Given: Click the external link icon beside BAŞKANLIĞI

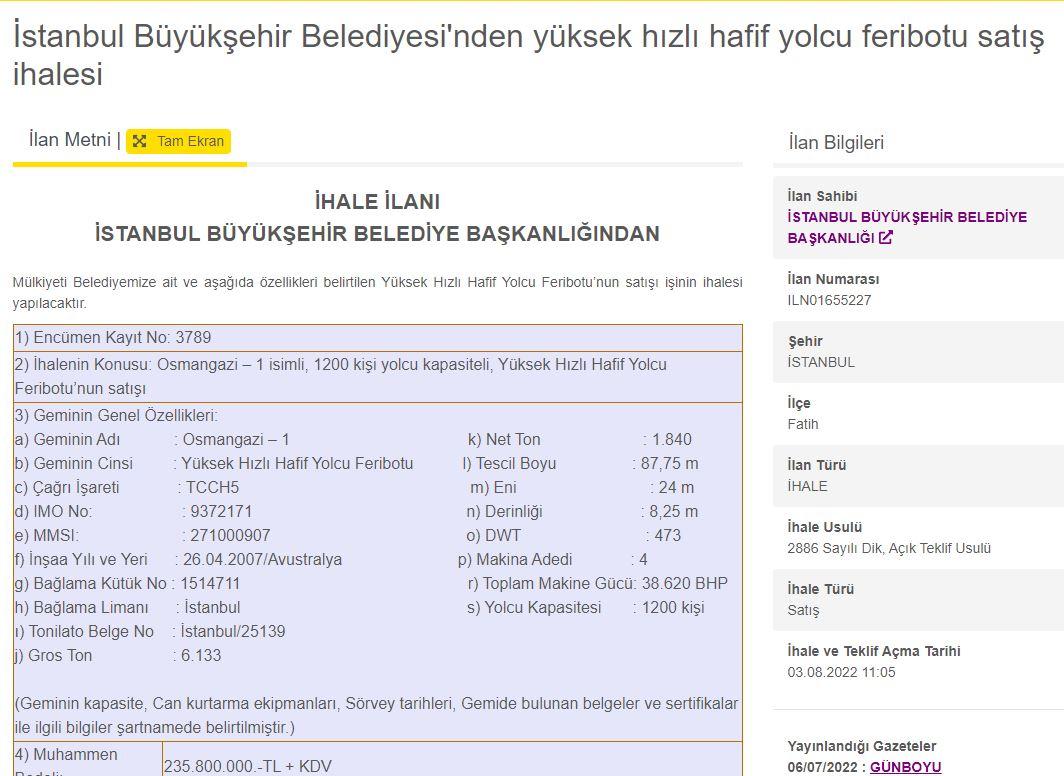Looking at the screenshot, I should coord(886,238).
